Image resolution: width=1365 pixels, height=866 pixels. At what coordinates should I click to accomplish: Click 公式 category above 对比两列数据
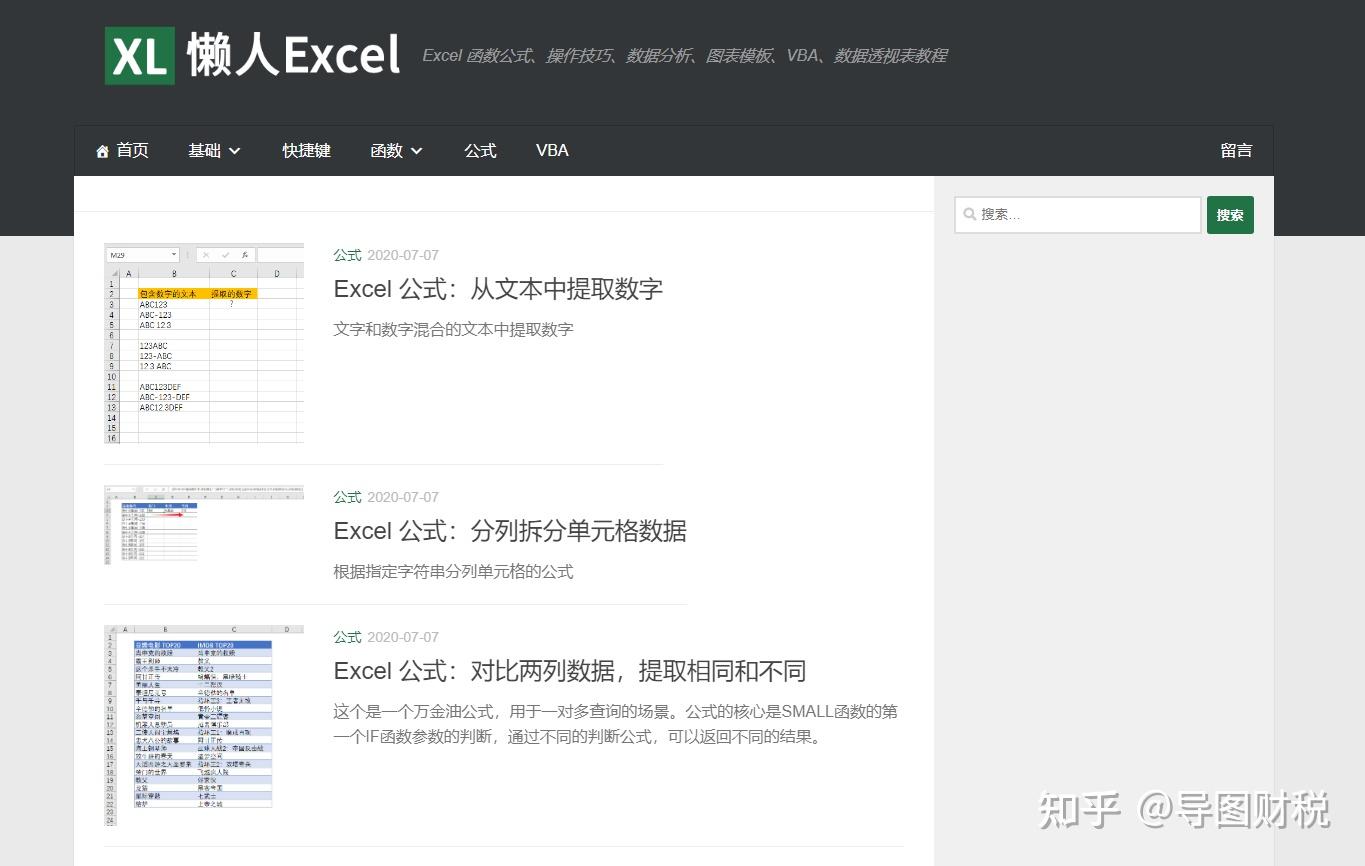pyautogui.click(x=347, y=637)
